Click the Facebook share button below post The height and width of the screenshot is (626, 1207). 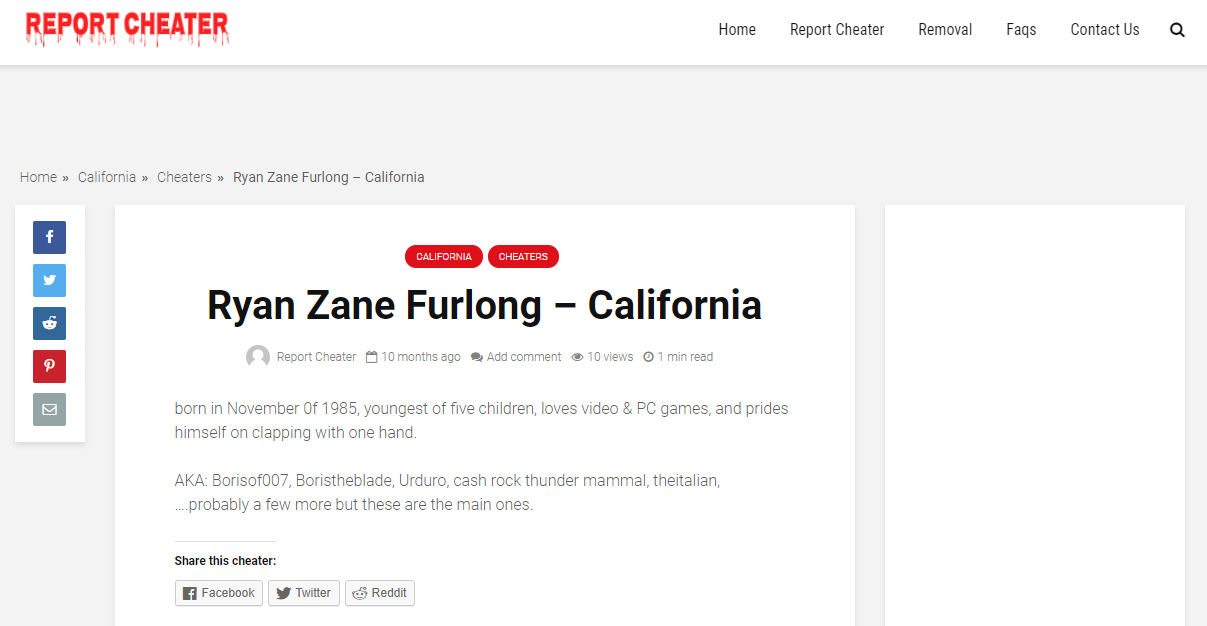tap(219, 593)
